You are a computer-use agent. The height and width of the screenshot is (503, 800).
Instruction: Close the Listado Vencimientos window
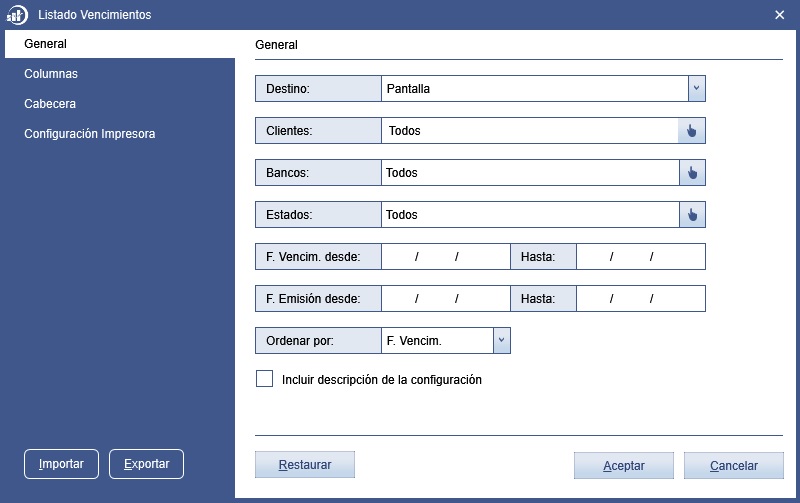779,15
